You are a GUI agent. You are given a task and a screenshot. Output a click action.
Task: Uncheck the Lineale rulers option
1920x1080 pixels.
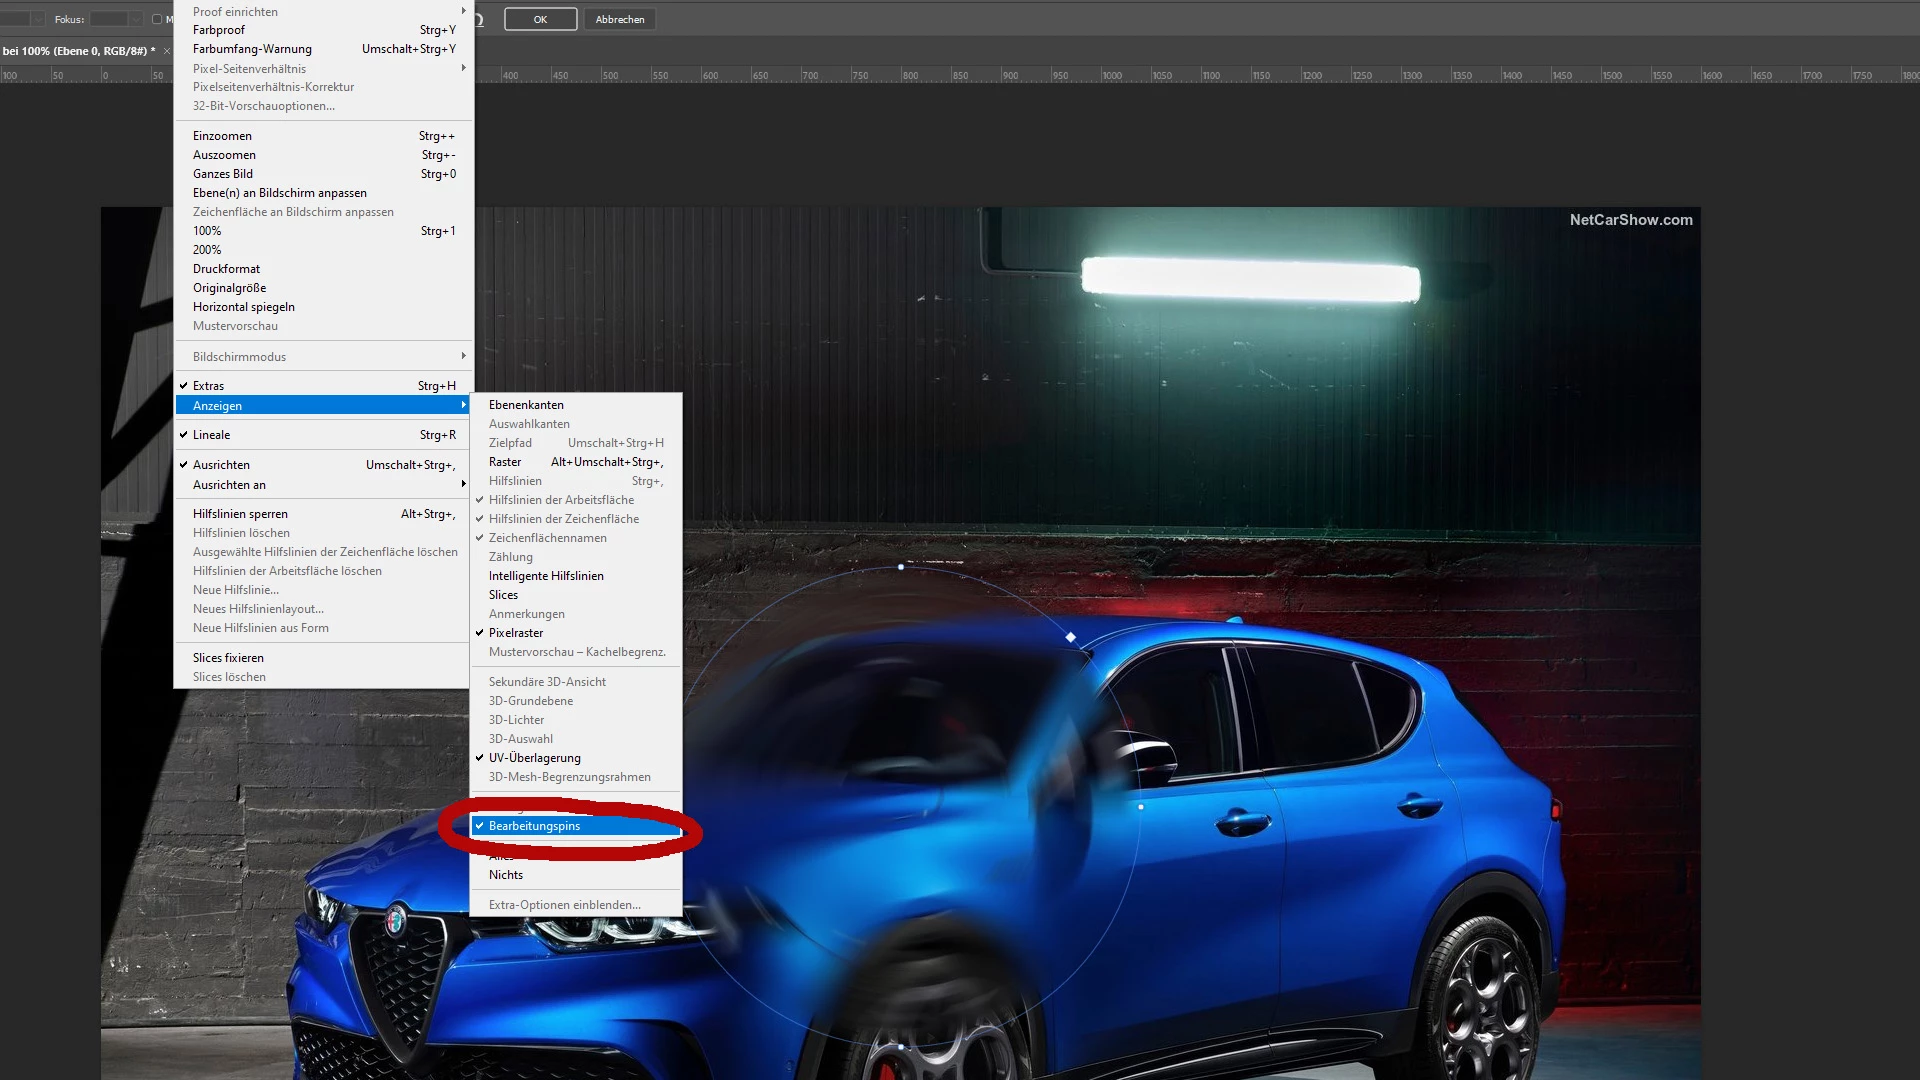tap(212, 435)
